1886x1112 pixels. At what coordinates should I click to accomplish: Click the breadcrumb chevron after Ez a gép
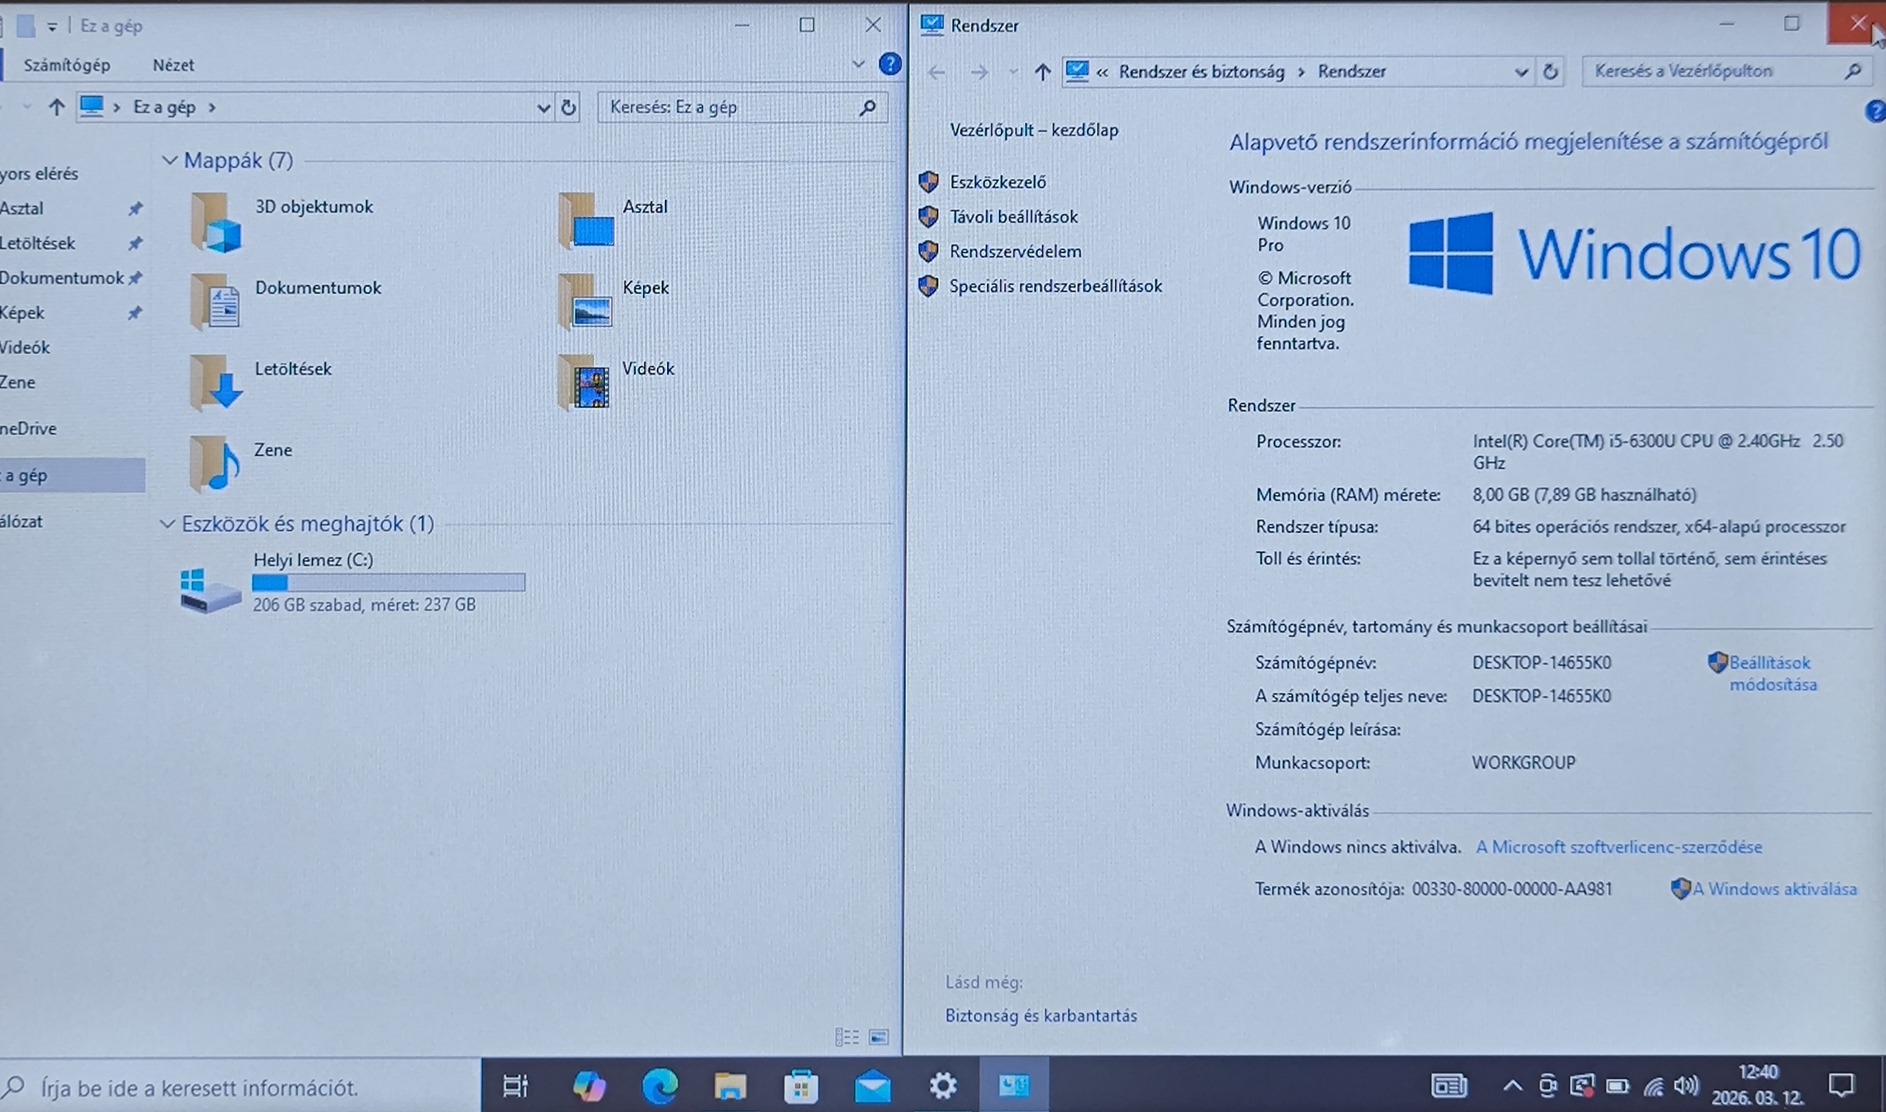click(212, 107)
